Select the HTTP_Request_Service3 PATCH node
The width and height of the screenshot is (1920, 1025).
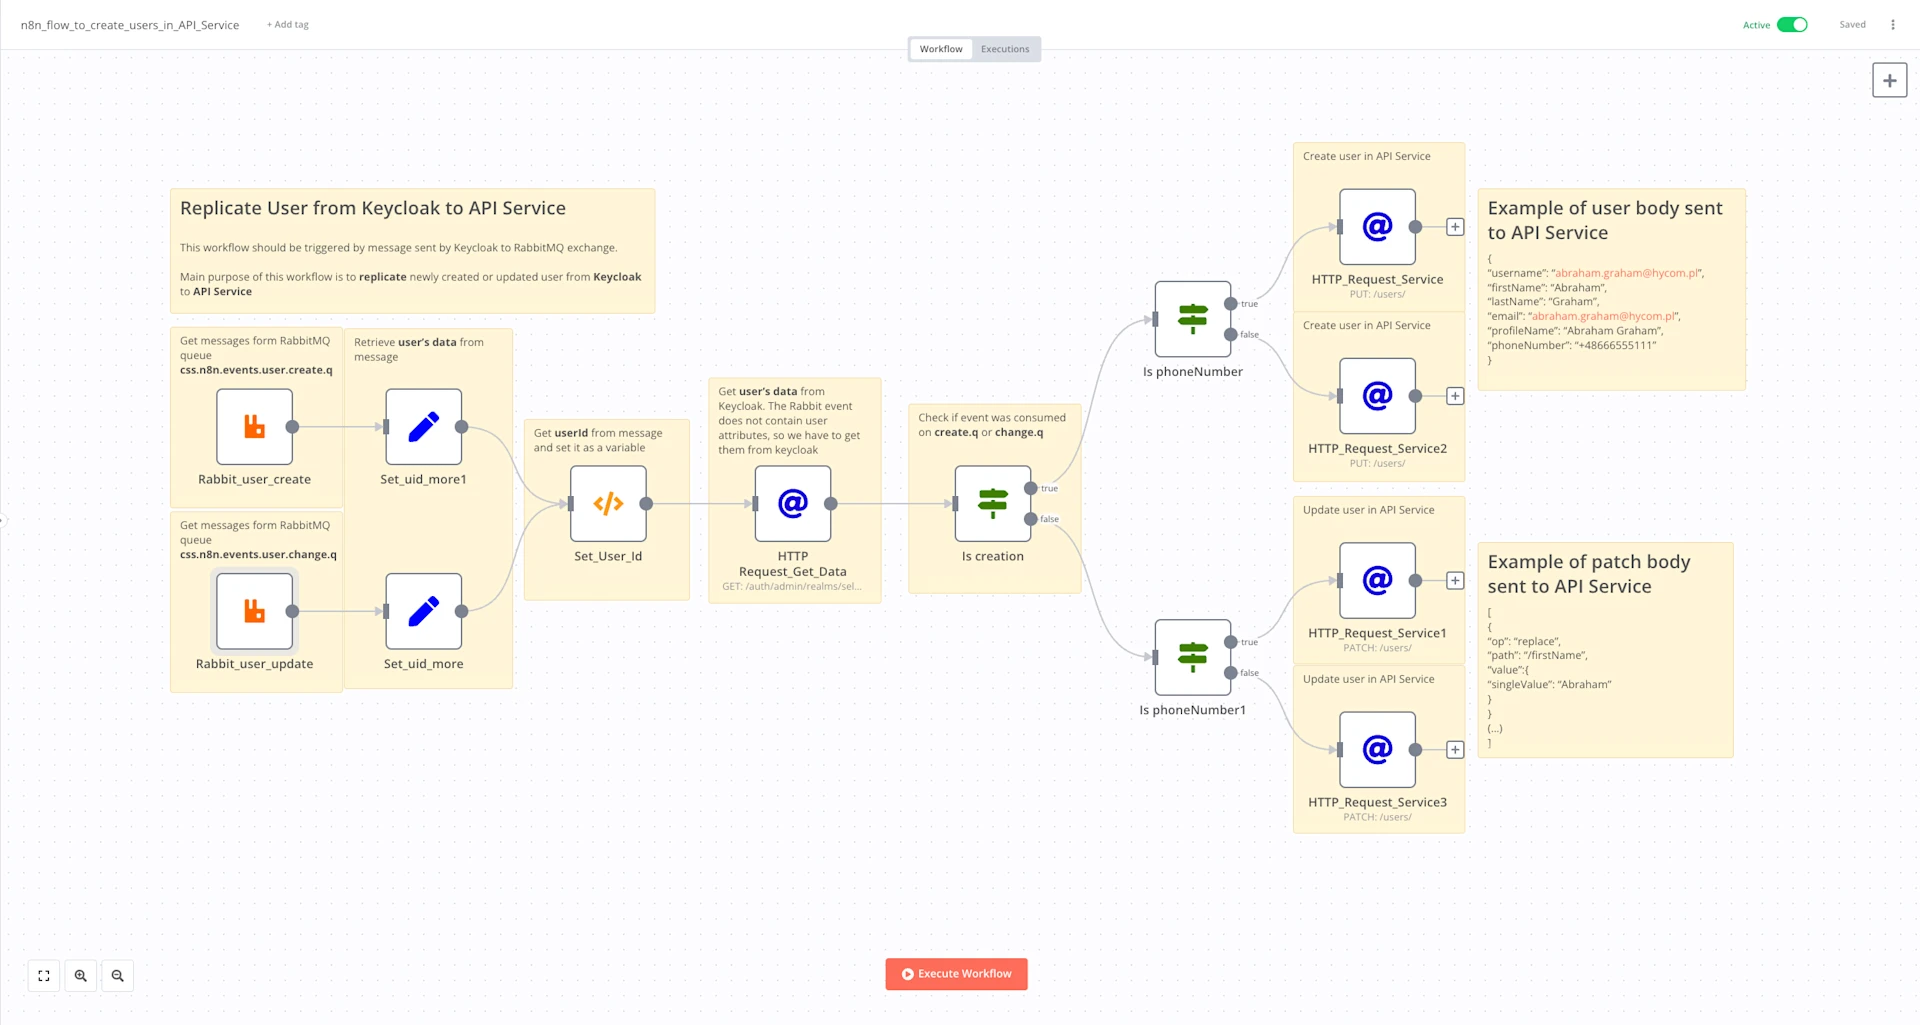[1377, 749]
